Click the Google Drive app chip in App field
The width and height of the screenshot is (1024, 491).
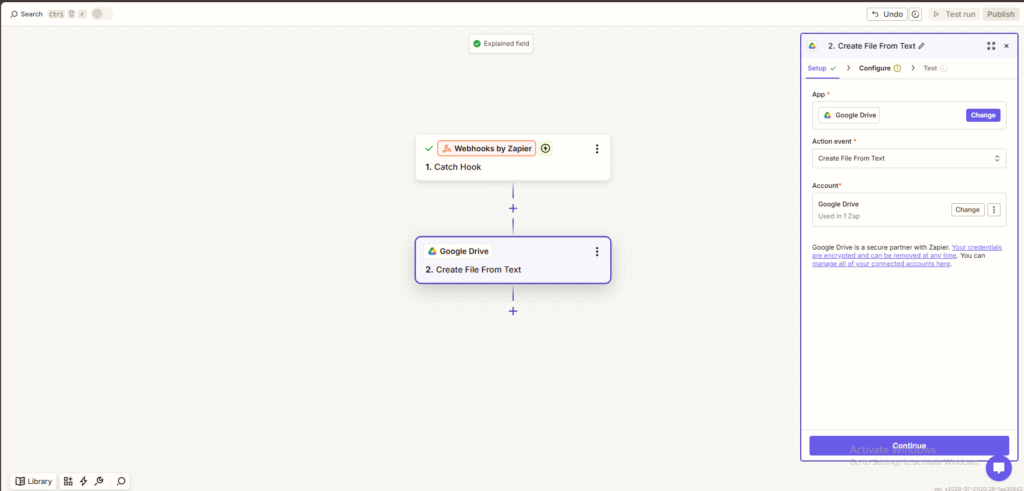point(849,115)
